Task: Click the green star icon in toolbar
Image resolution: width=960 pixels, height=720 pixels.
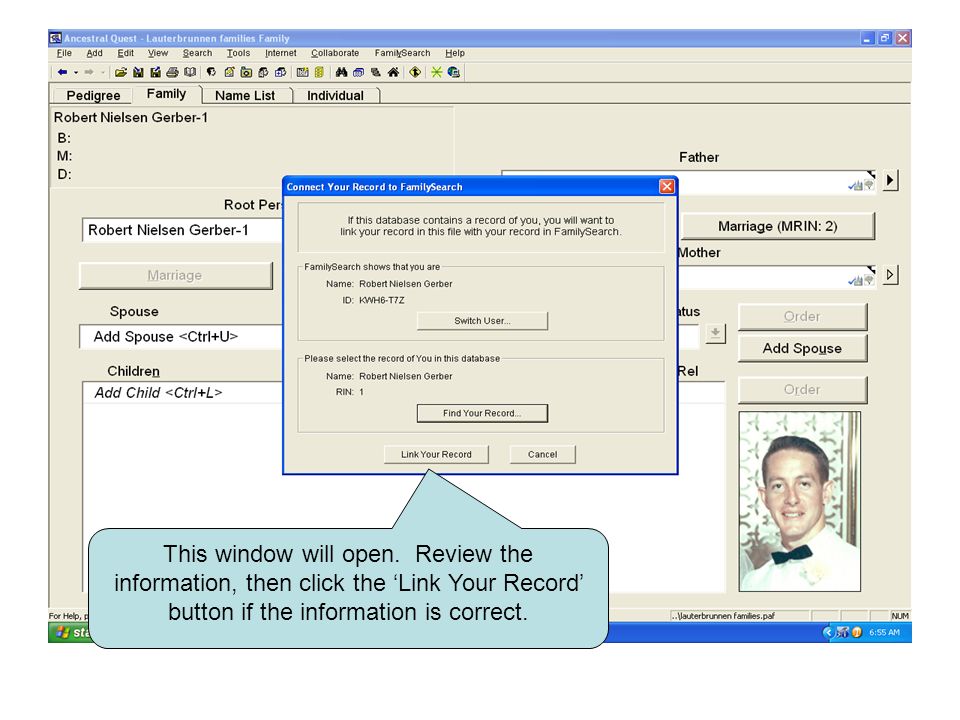Action: [x=437, y=72]
